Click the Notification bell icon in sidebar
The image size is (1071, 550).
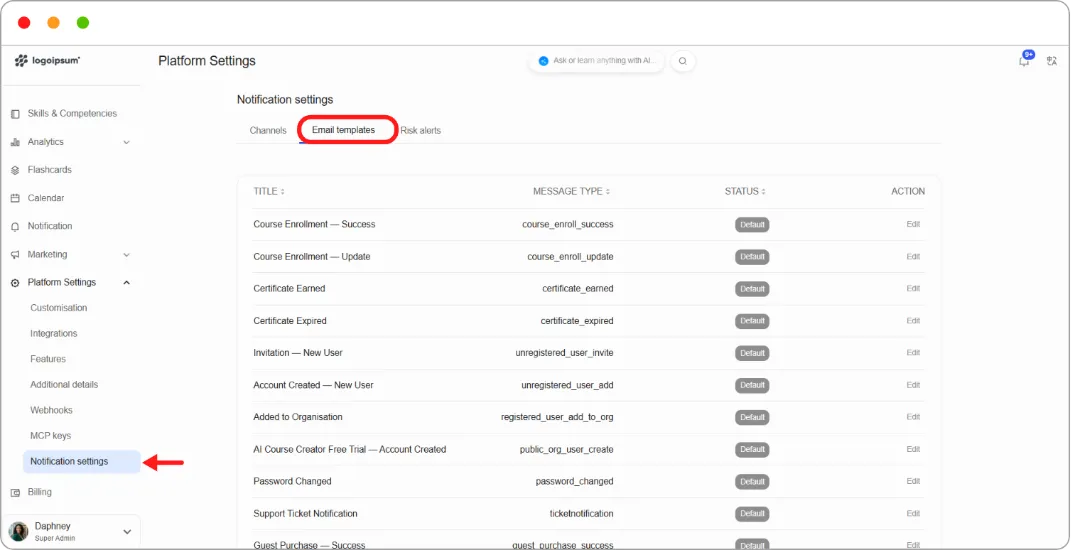tap(15, 227)
